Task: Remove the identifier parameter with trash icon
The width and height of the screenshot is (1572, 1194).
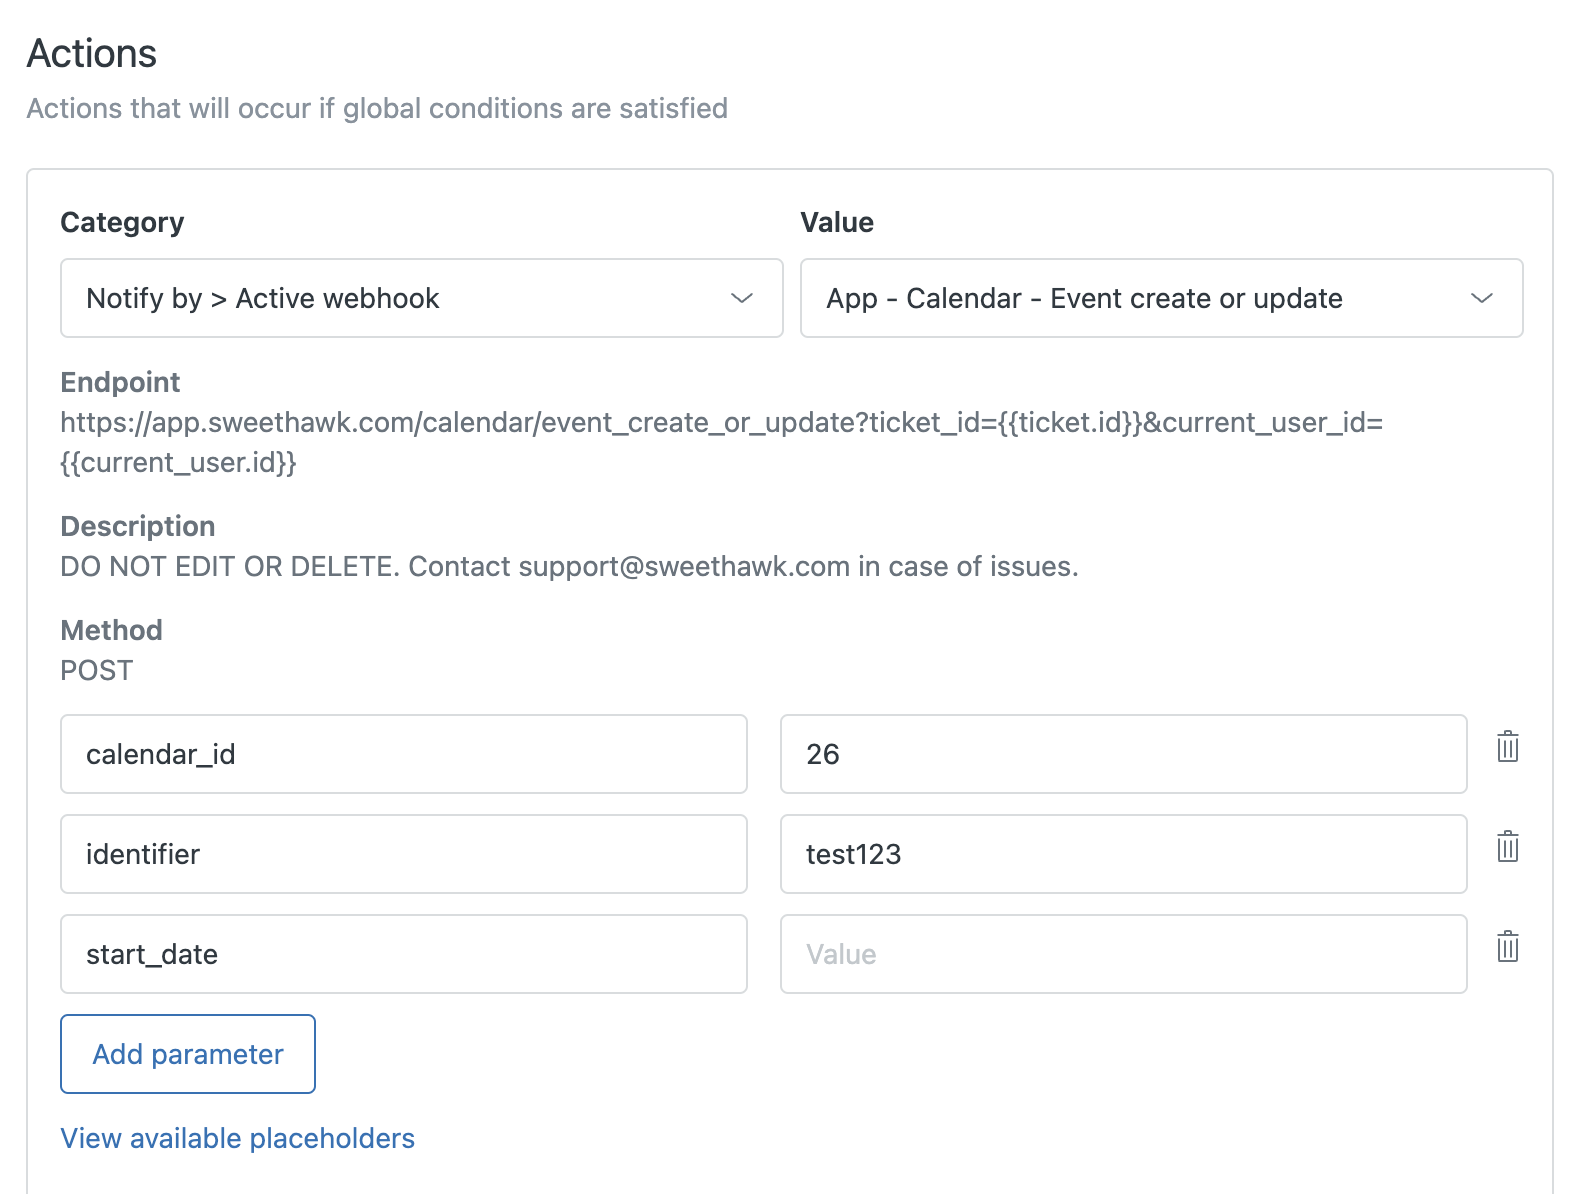Action: tap(1507, 847)
